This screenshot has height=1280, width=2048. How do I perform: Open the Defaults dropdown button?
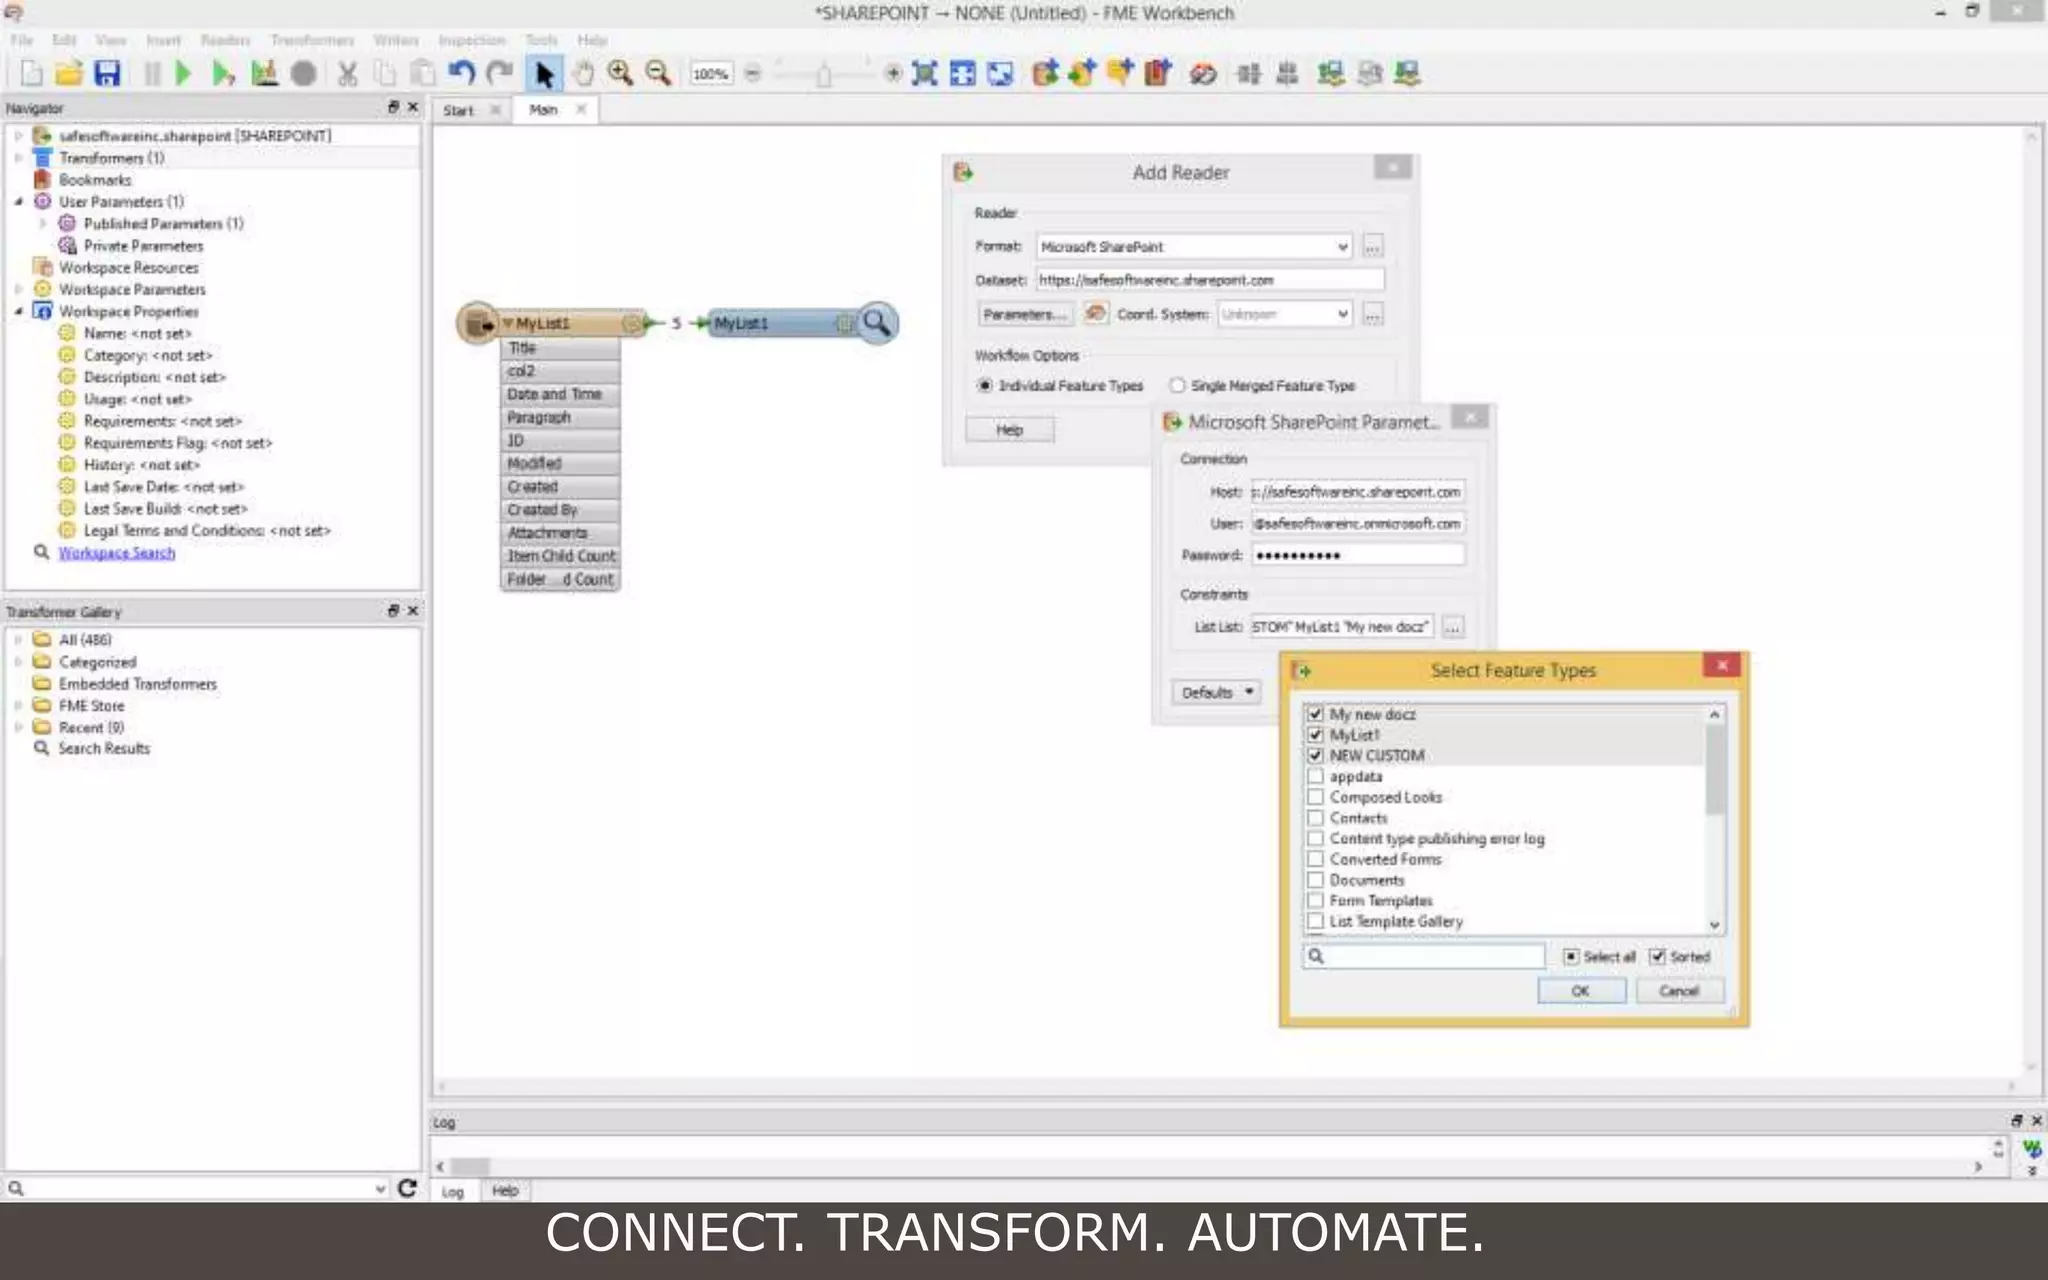(1216, 692)
